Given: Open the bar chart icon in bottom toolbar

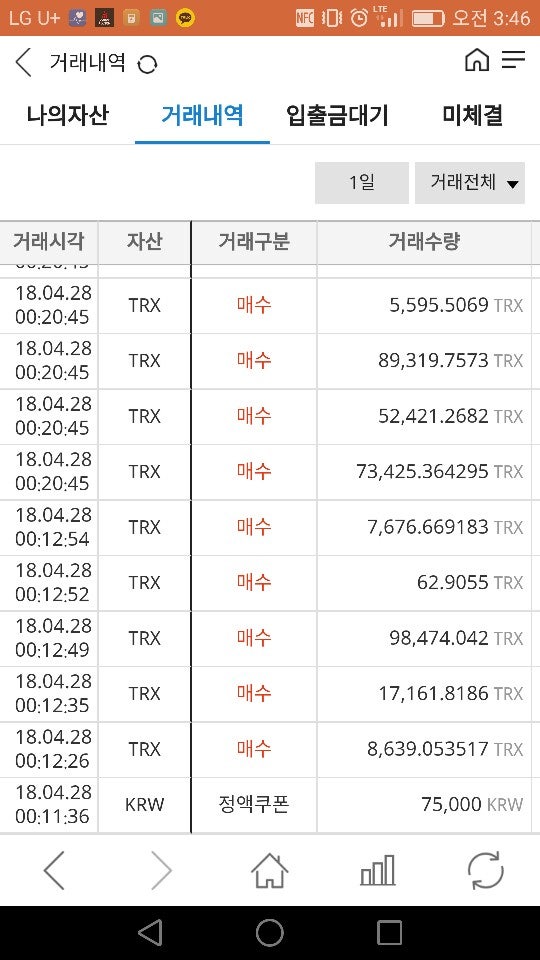Looking at the screenshot, I should click(377, 870).
